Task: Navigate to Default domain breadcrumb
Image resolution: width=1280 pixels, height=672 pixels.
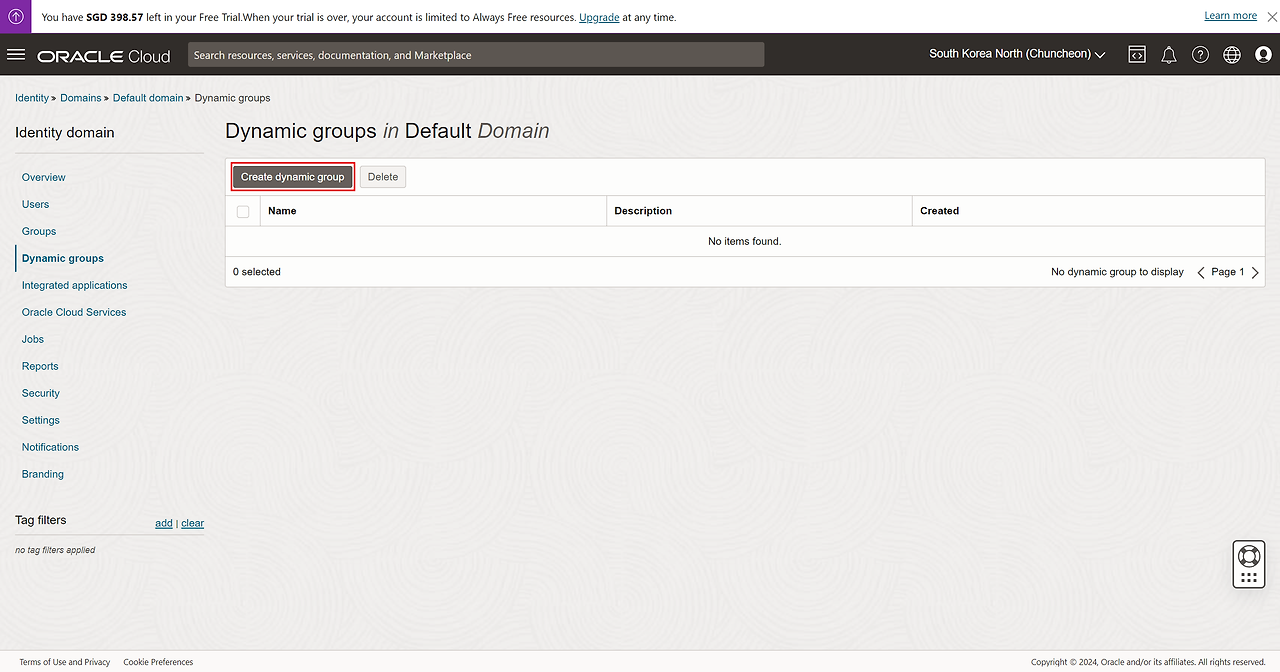Action: [x=148, y=98]
